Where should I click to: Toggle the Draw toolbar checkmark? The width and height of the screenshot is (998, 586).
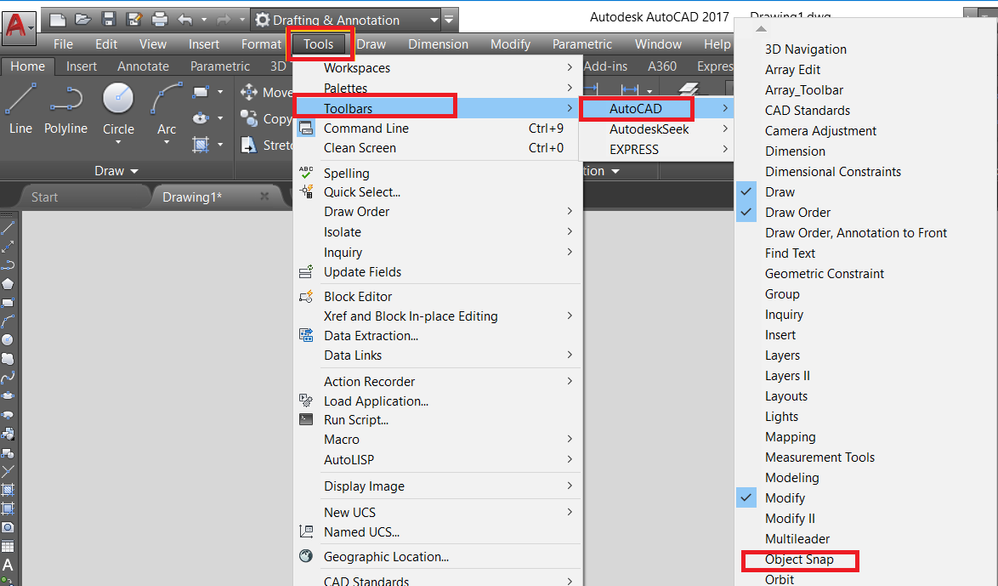tap(746, 192)
